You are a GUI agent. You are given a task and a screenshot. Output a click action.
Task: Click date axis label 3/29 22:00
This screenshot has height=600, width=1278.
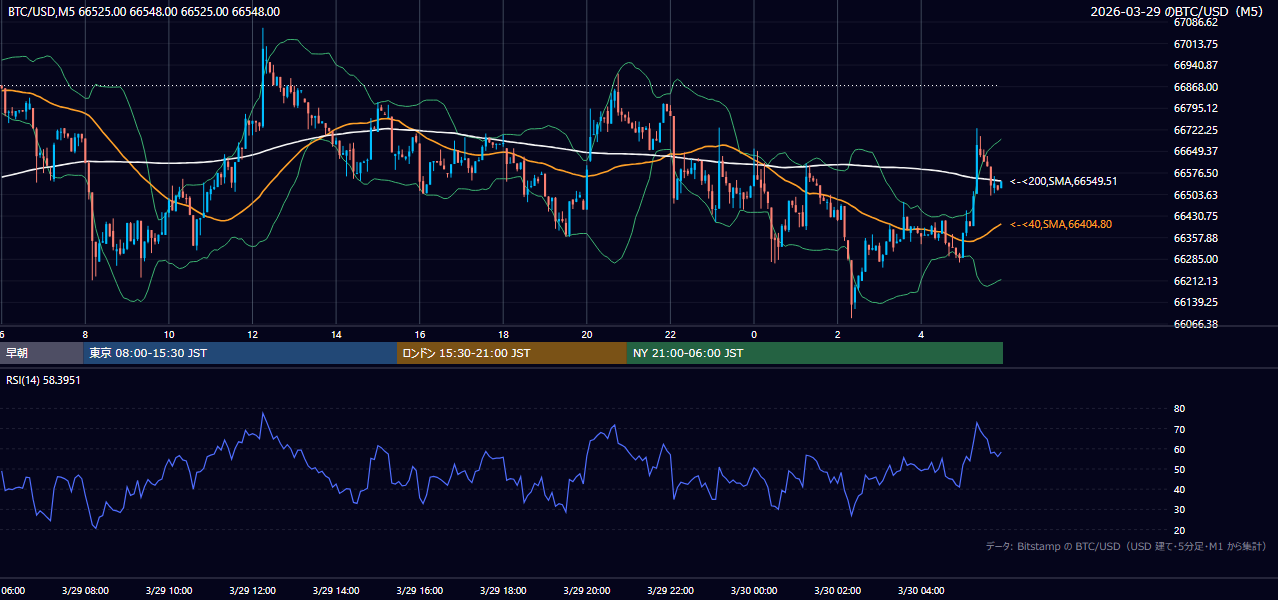[670, 590]
